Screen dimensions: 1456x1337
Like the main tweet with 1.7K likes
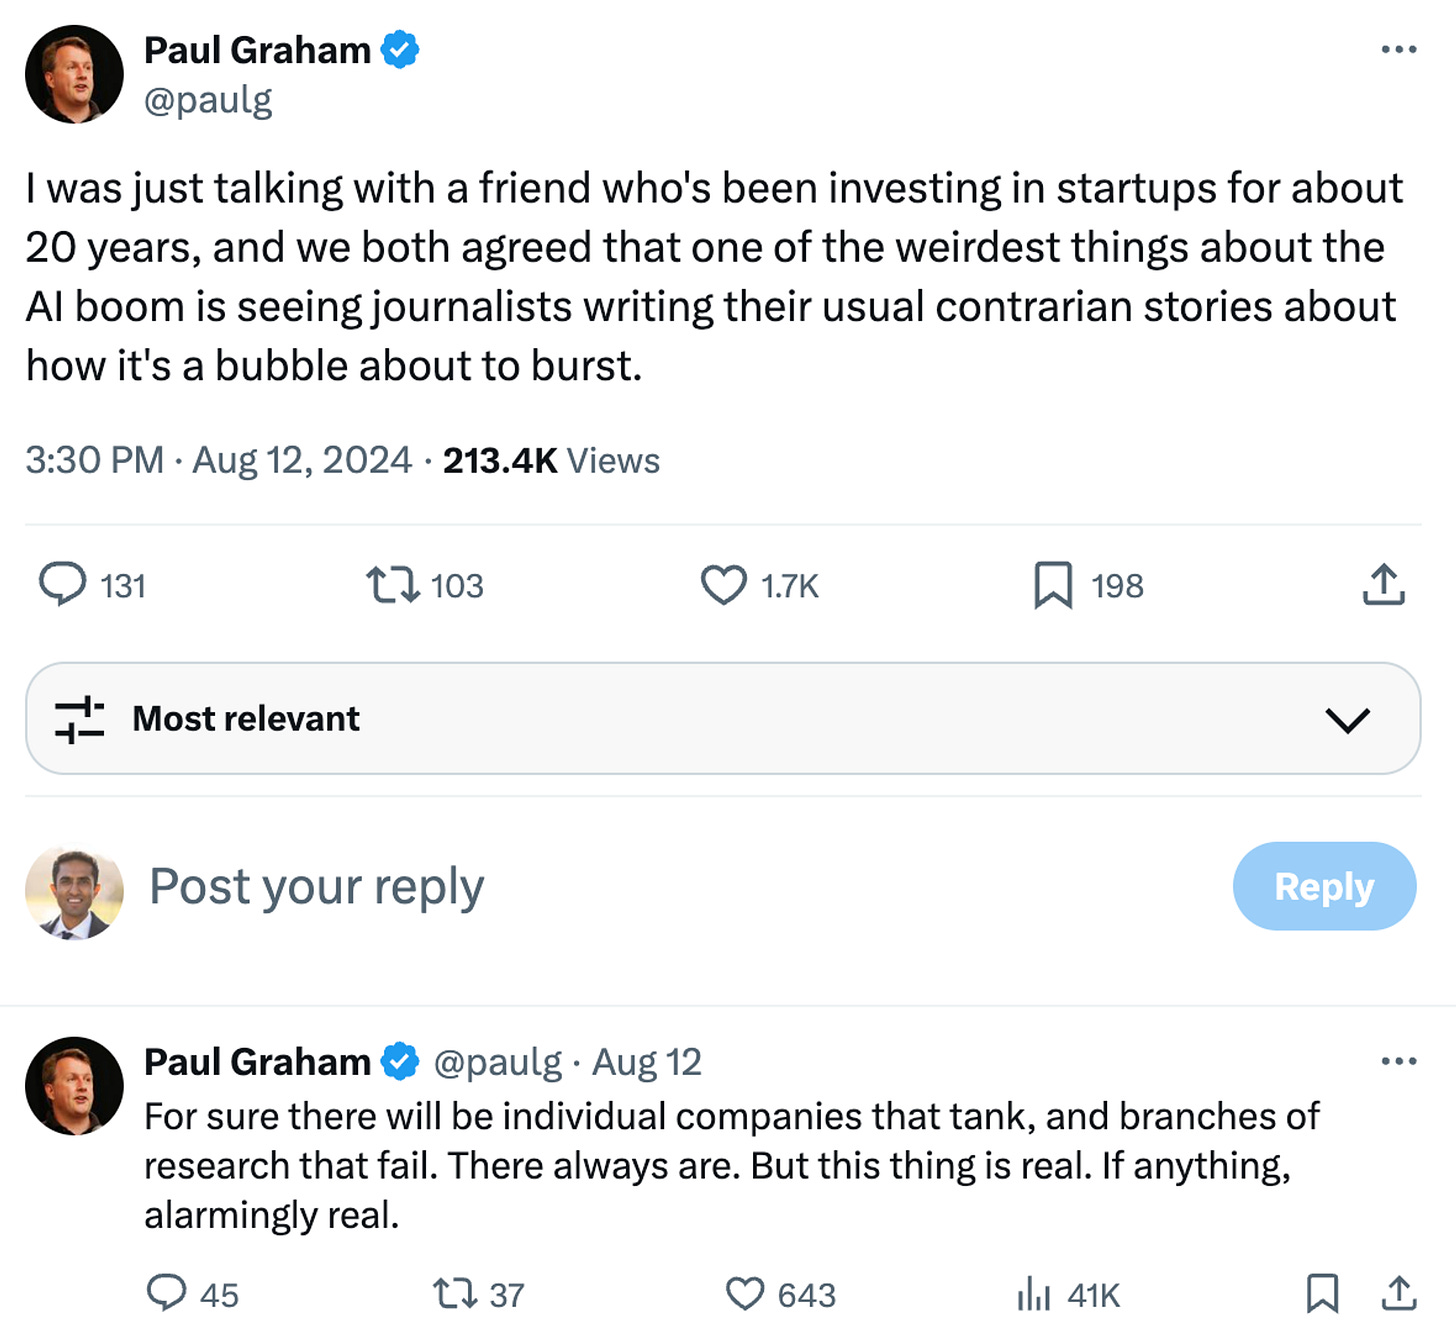pos(723,585)
